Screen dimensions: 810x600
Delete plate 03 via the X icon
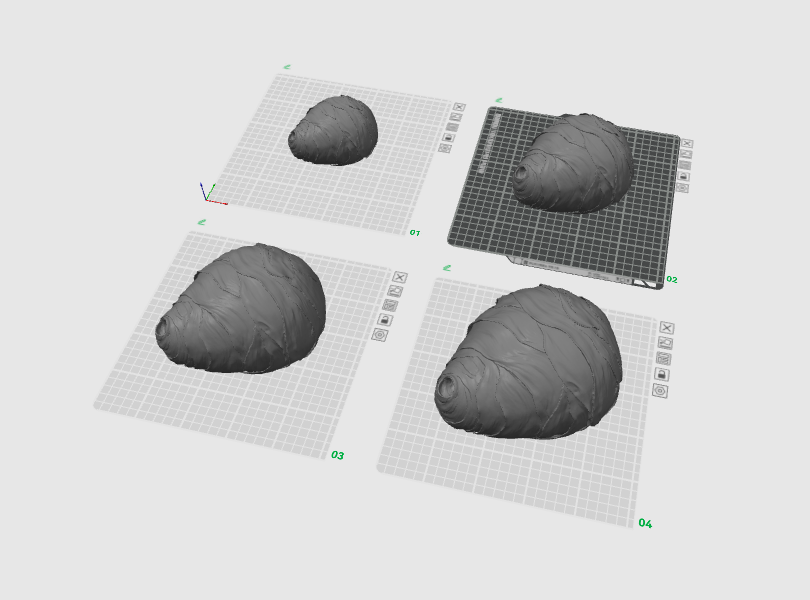pyautogui.click(x=400, y=277)
